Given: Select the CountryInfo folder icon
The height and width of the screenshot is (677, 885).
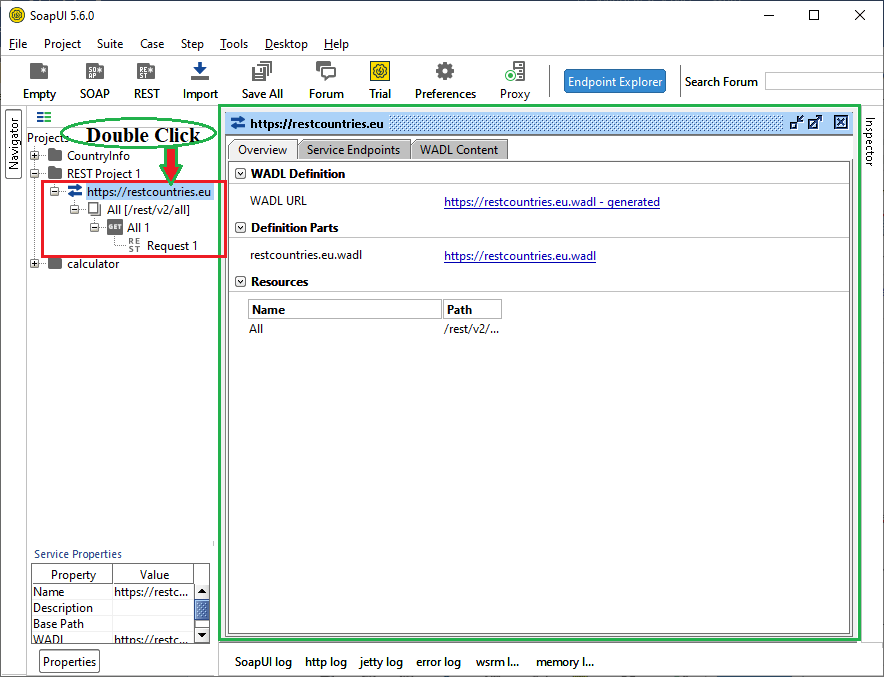Looking at the screenshot, I should 55,155.
